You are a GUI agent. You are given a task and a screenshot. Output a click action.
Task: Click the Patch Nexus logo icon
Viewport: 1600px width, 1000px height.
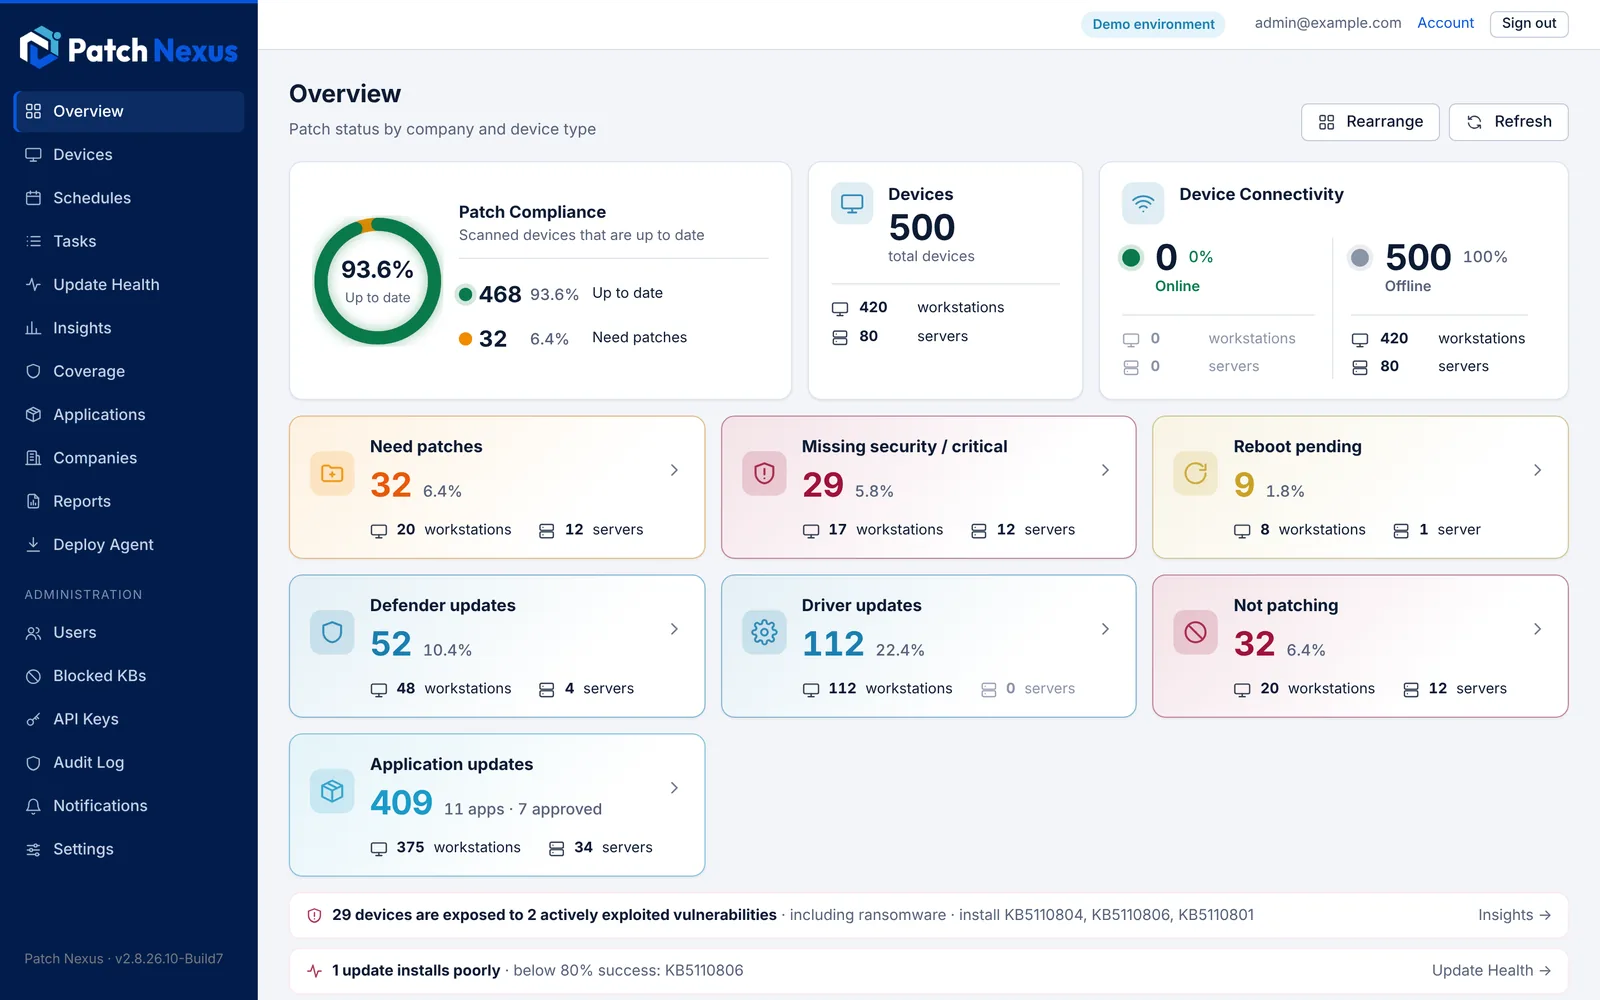pos(40,47)
